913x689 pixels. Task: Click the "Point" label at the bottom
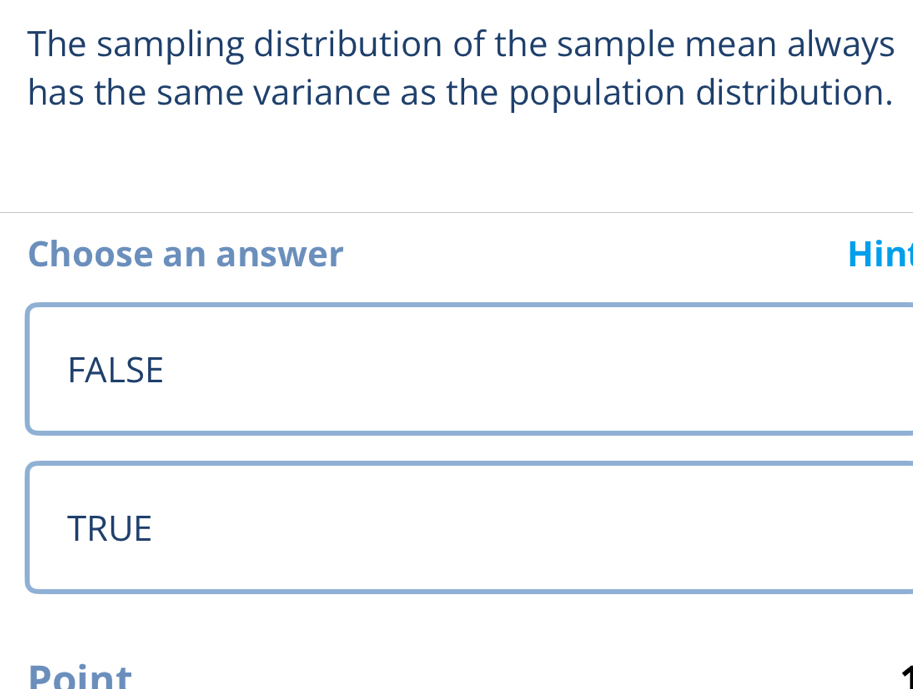[80, 676]
